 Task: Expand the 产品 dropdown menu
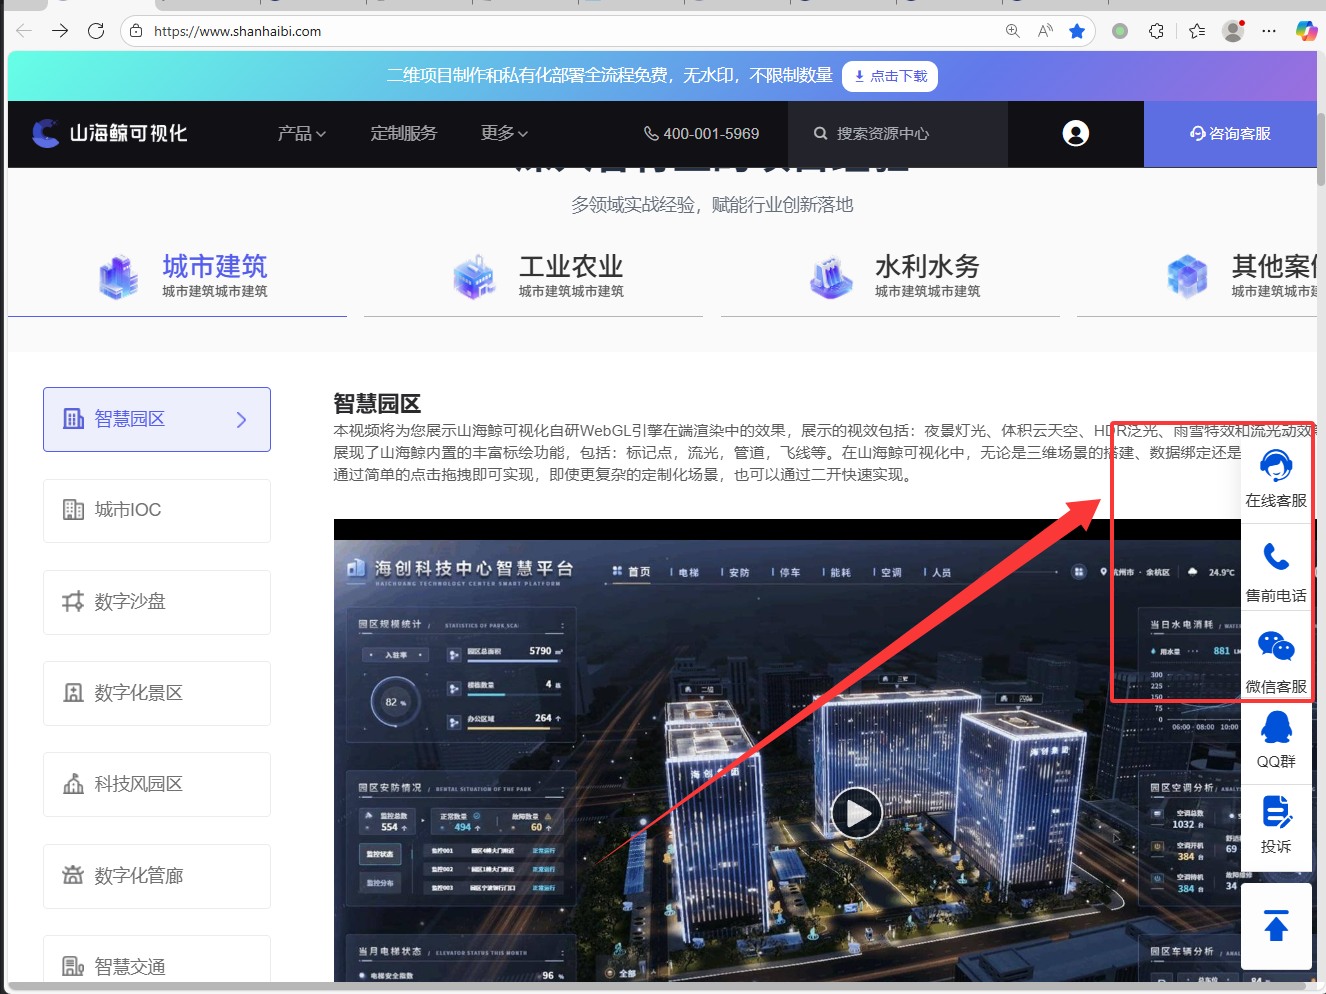tap(302, 133)
